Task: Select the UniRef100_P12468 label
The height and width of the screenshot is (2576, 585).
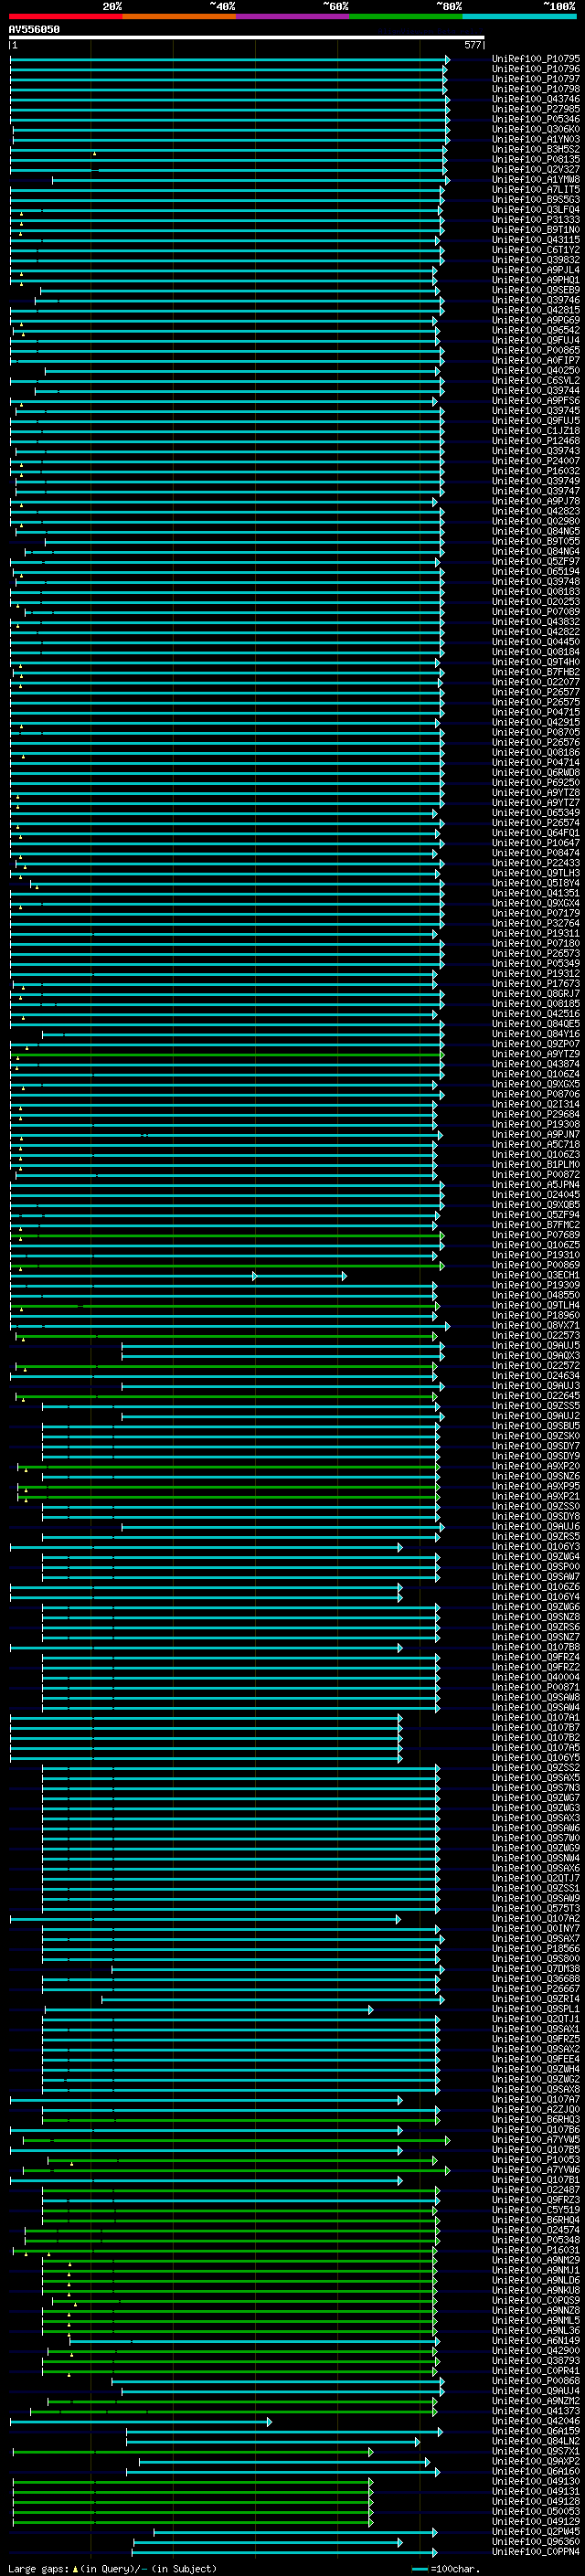Action: pyautogui.click(x=536, y=441)
